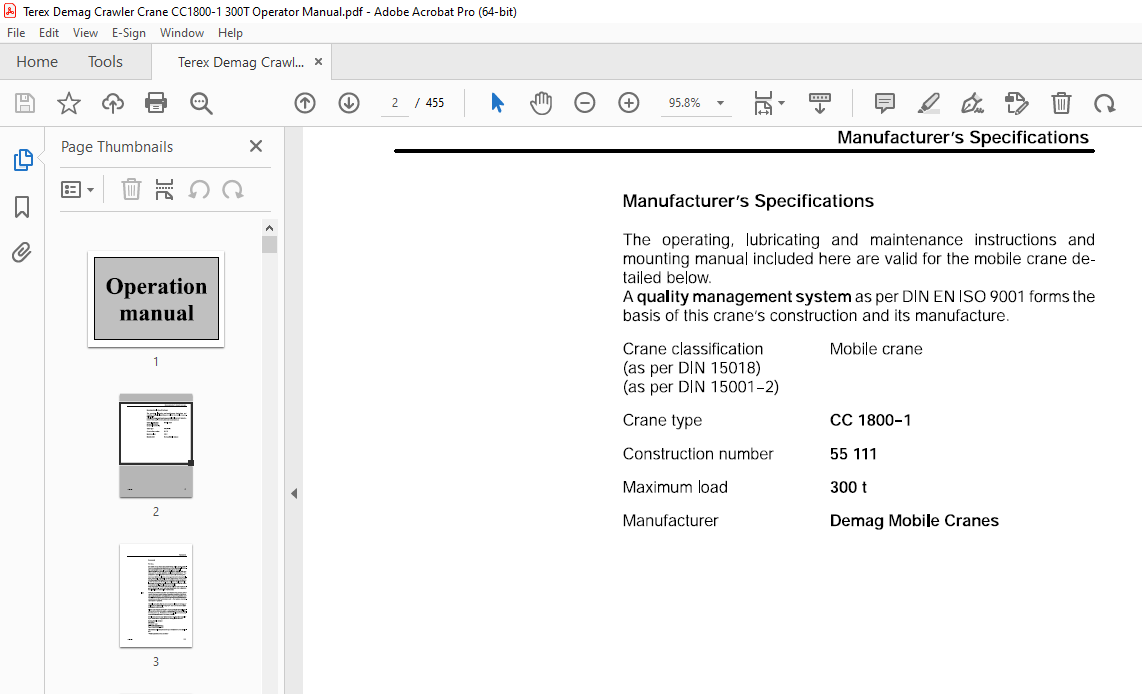Rotate thumbnail counterclockwise
The height and width of the screenshot is (694, 1142).
(x=199, y=189)
